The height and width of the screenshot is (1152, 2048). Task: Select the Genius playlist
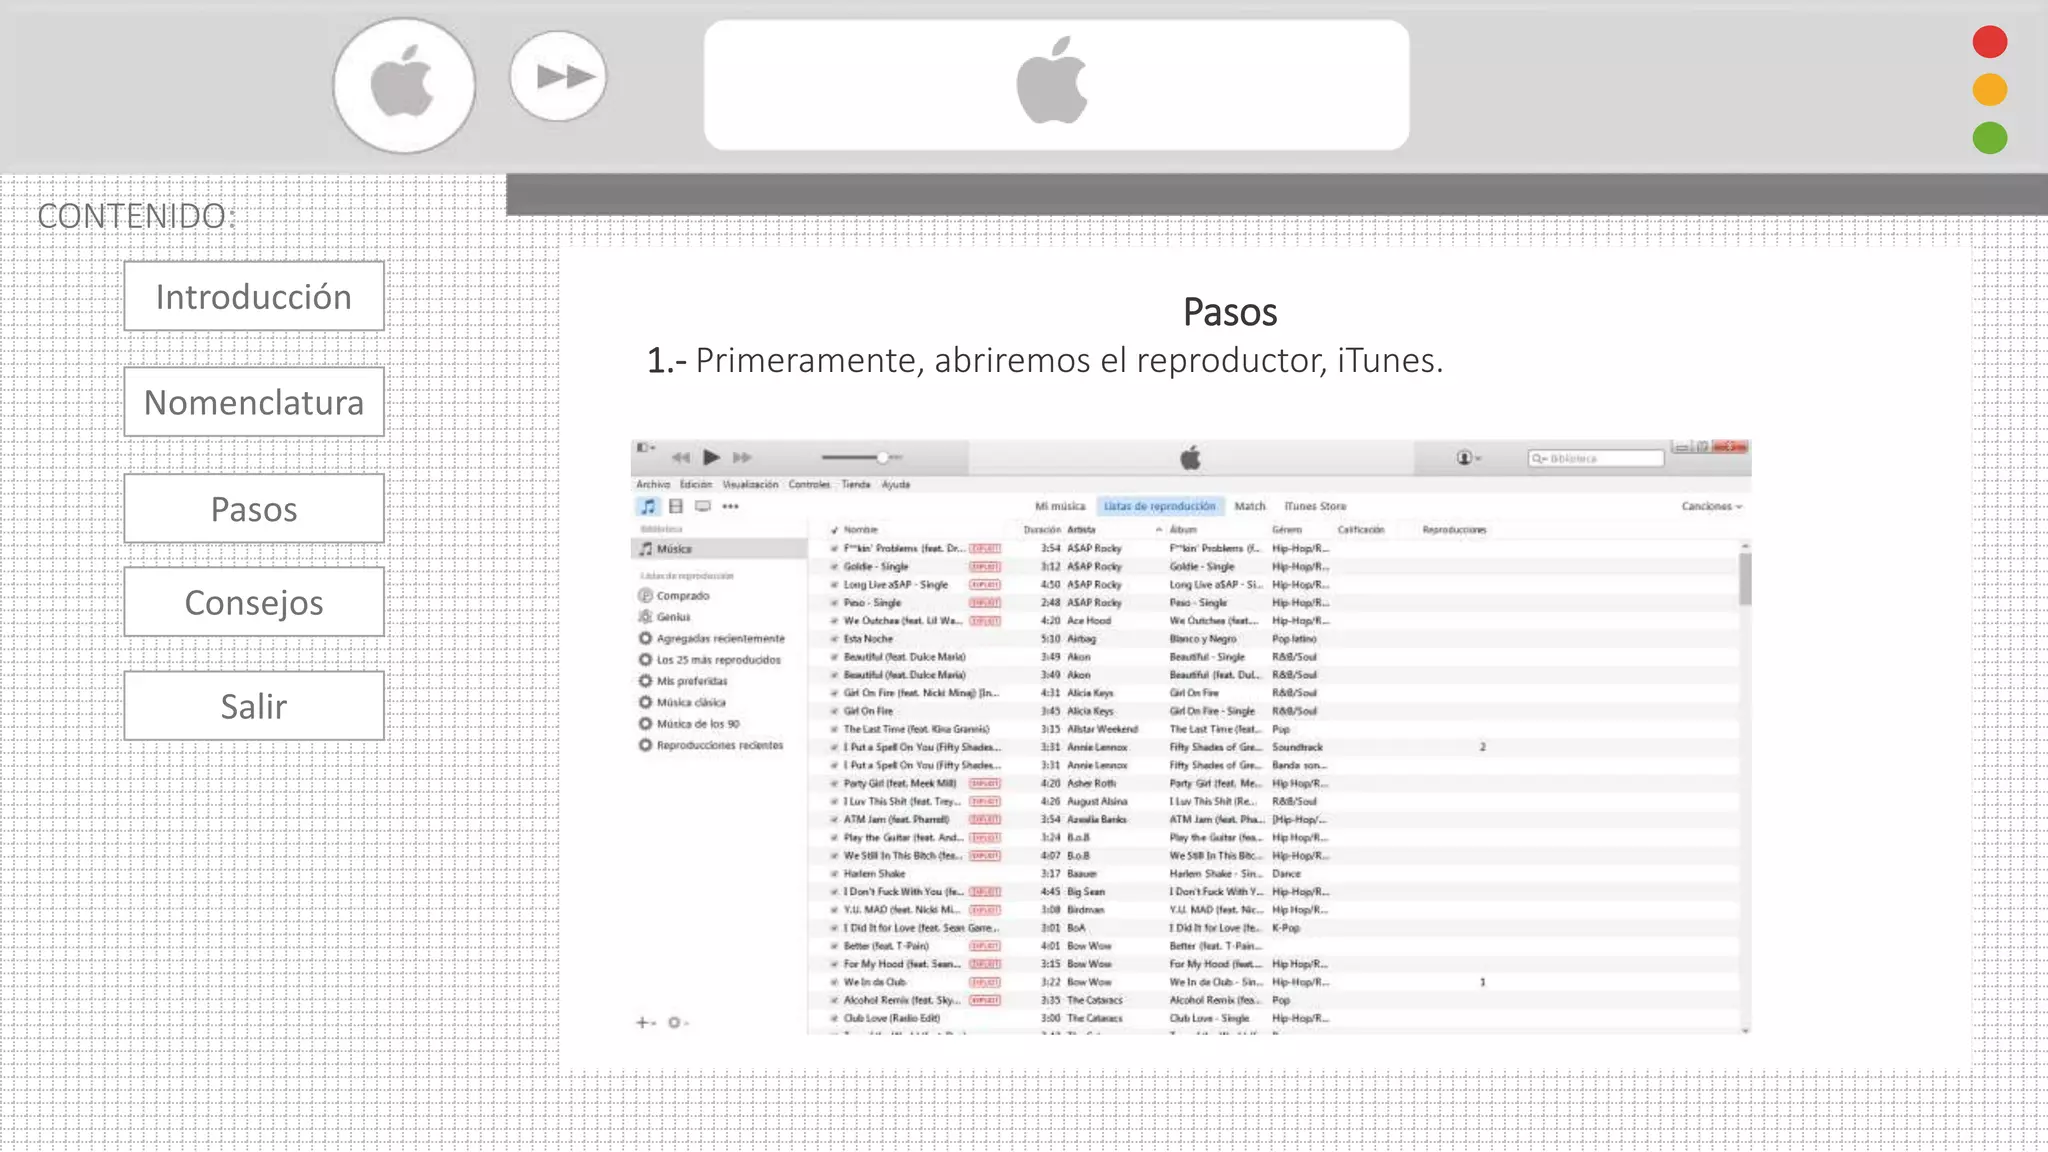click(x=673, y=617)
